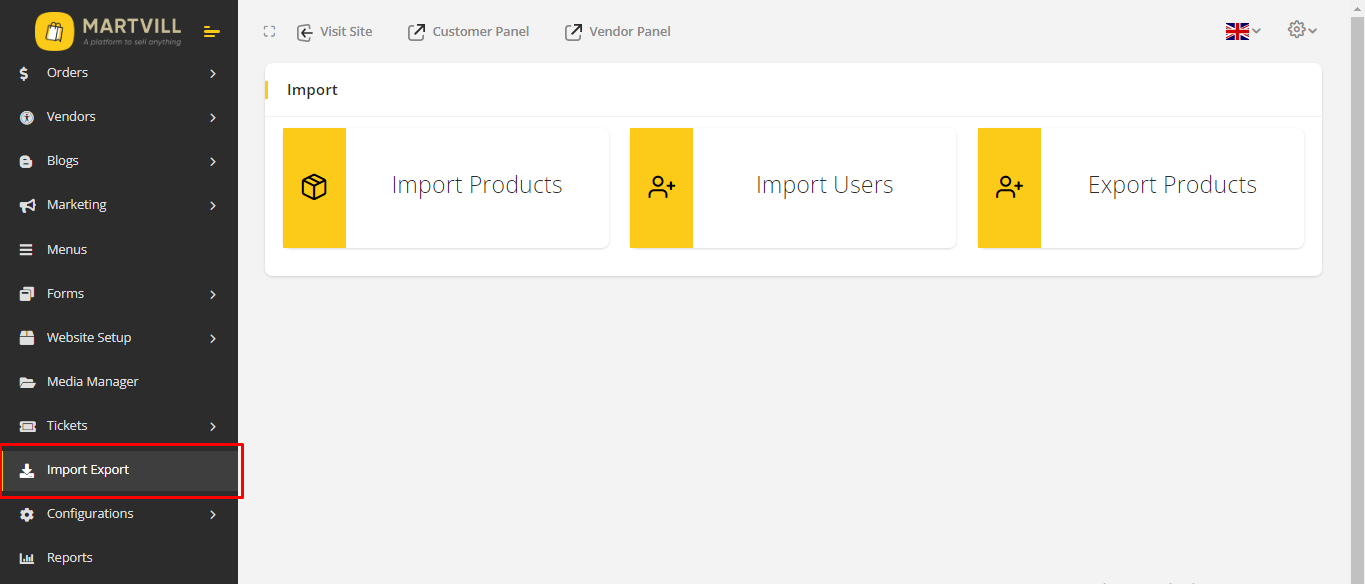Click the Martvill shopping bag logo
1365x584 pixels.
tap(54, 32)
